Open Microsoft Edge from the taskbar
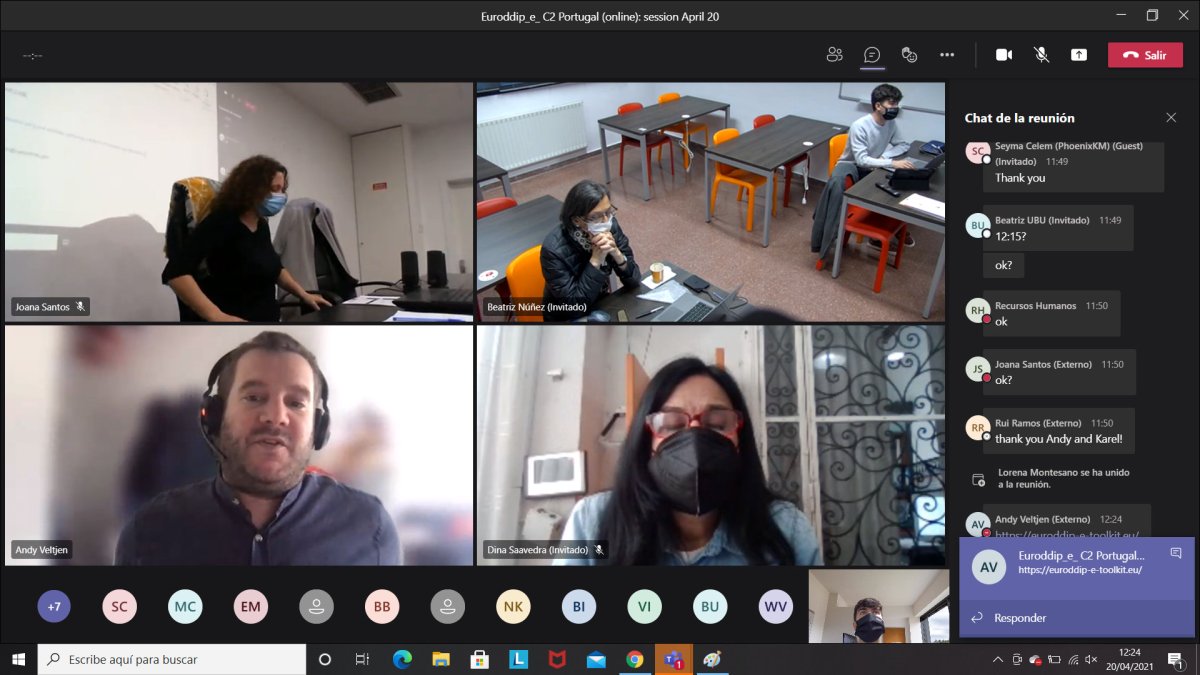The width and height of the screenshot is (1200, 675). 402,660
